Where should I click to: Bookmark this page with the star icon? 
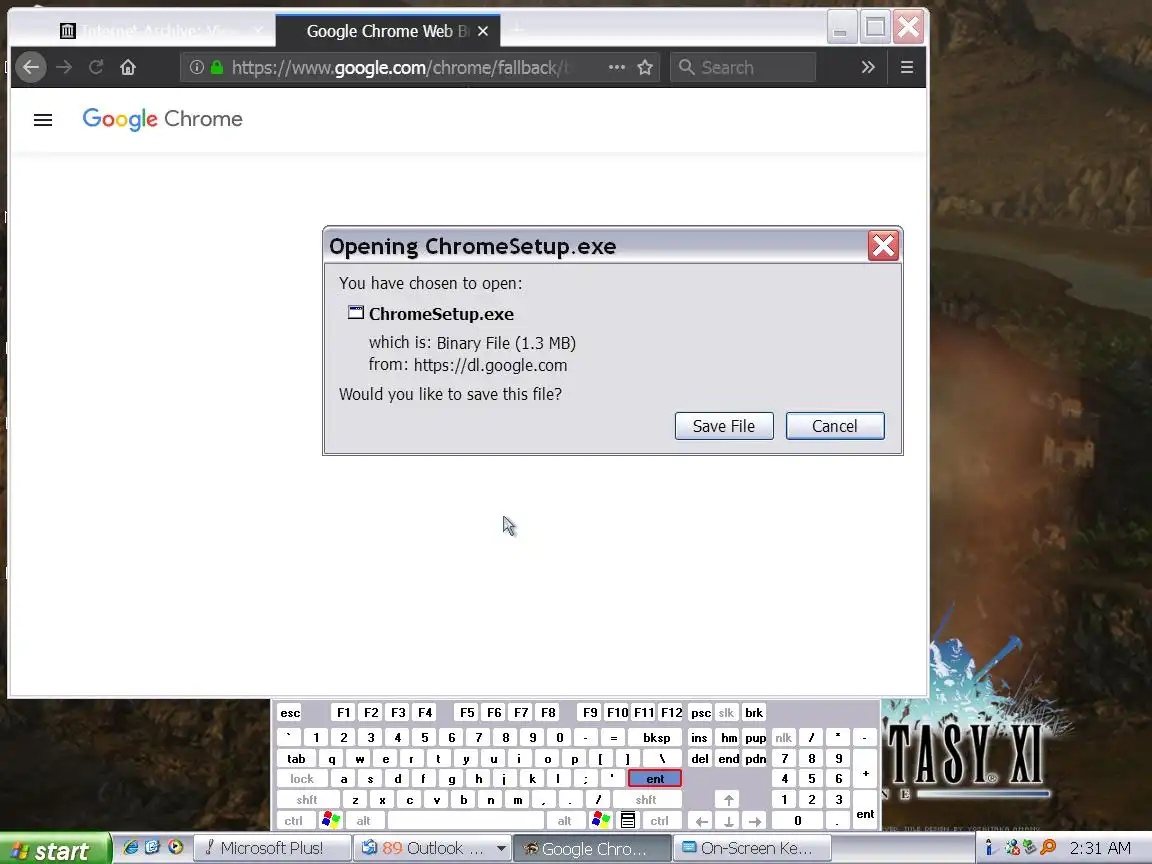[645, 68]
